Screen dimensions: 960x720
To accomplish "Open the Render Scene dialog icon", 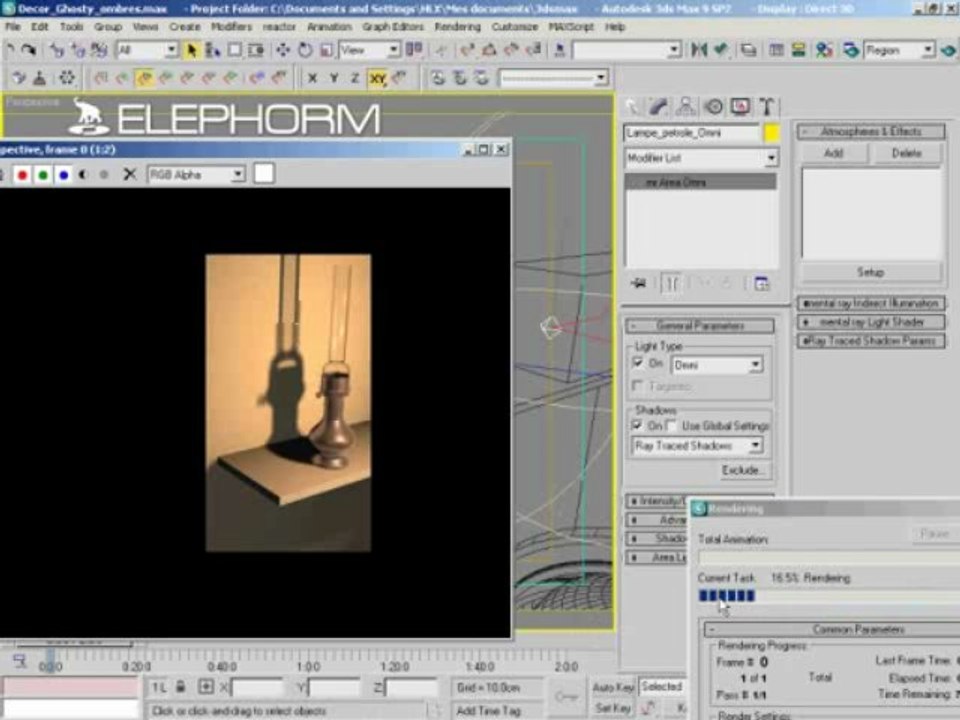I will [x=850, y=50].
